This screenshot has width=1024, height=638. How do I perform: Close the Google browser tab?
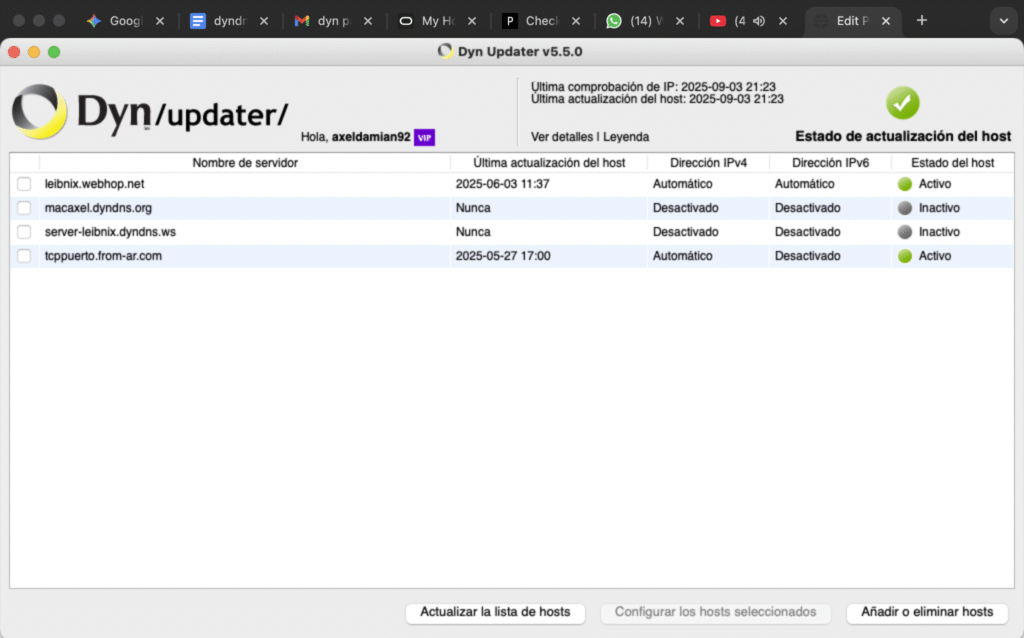(160, 21)
